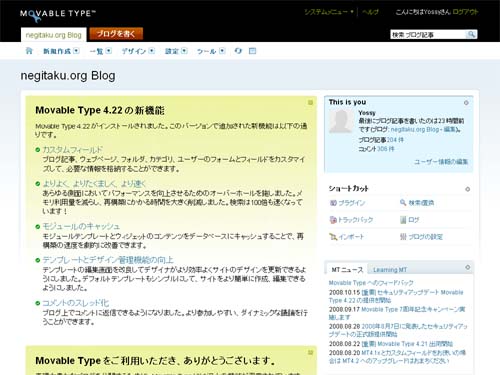This screenshot has height=375, width=500.
Task: Switch to the Learning MT tab
Action: pyautogui.click(x=390, y=270)
